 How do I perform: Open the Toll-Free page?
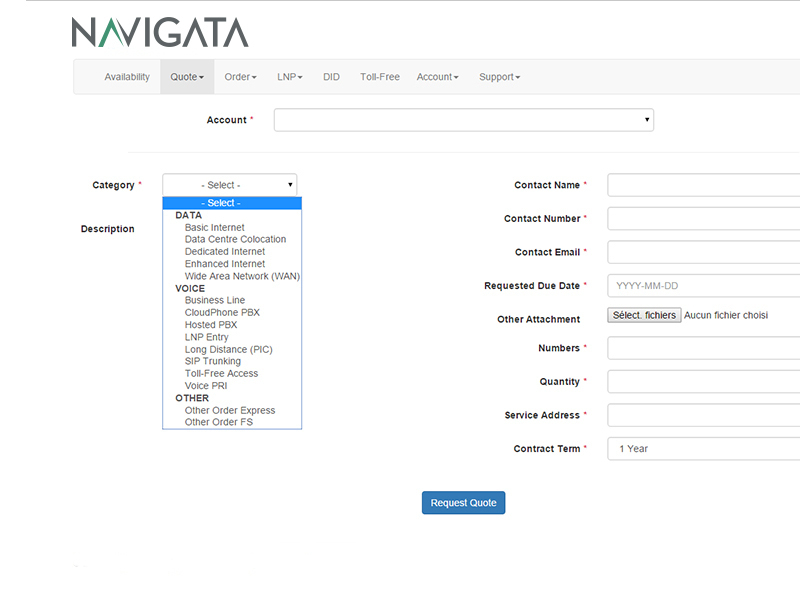point(380,77)
